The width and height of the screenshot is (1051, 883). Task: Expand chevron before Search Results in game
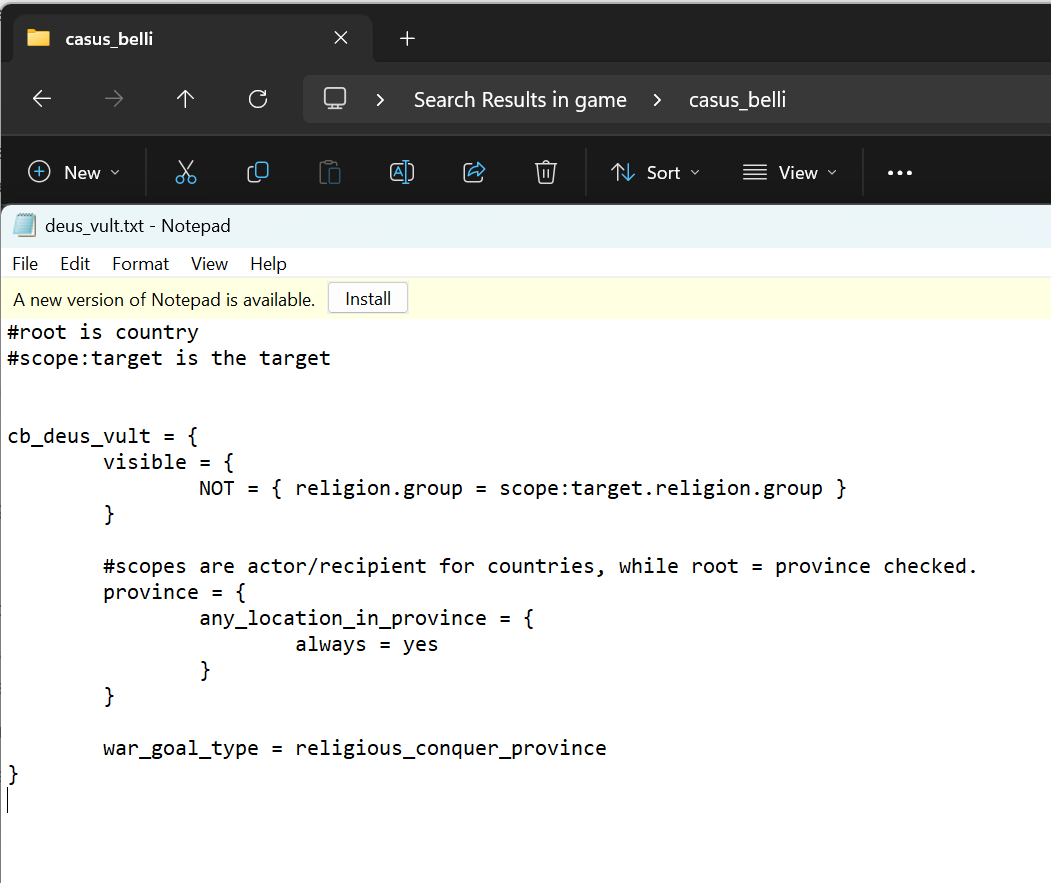(x=381, y=100)
